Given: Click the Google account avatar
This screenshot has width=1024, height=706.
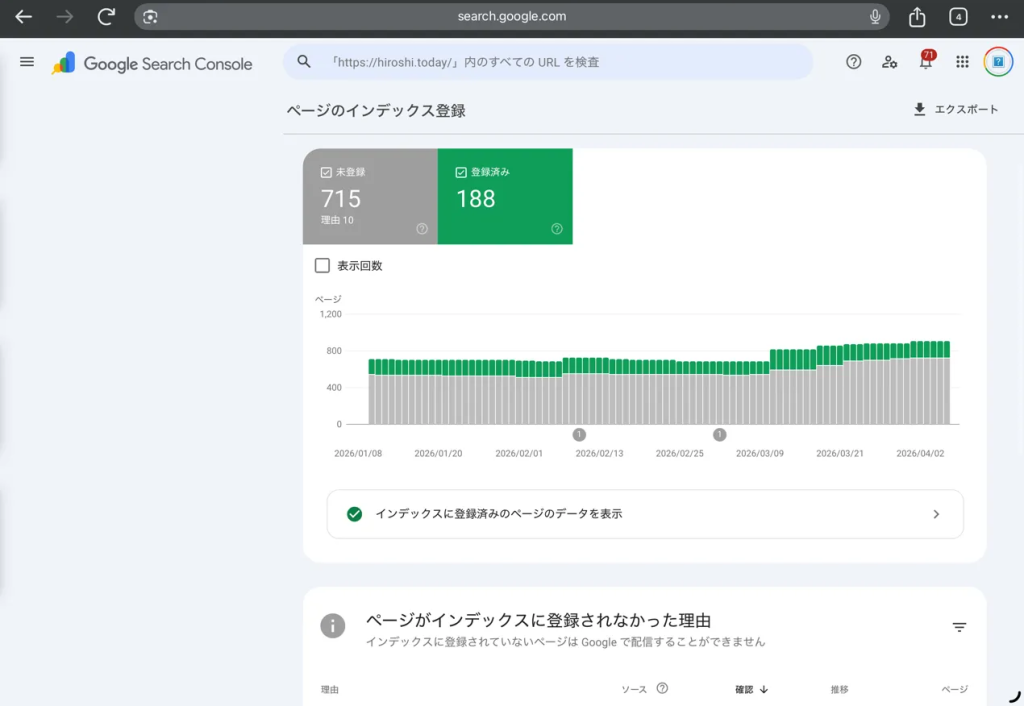Looking at the screenshot, I should coord(997,62).
